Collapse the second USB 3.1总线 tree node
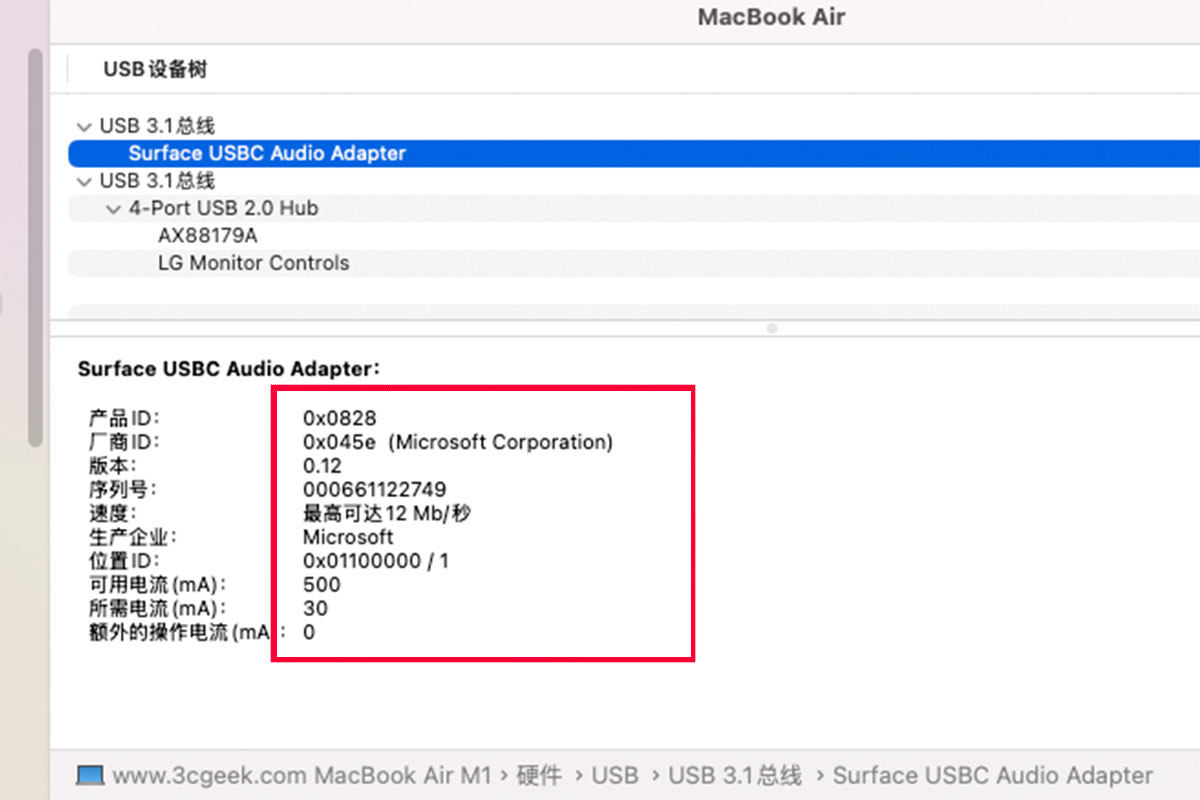 82,182
